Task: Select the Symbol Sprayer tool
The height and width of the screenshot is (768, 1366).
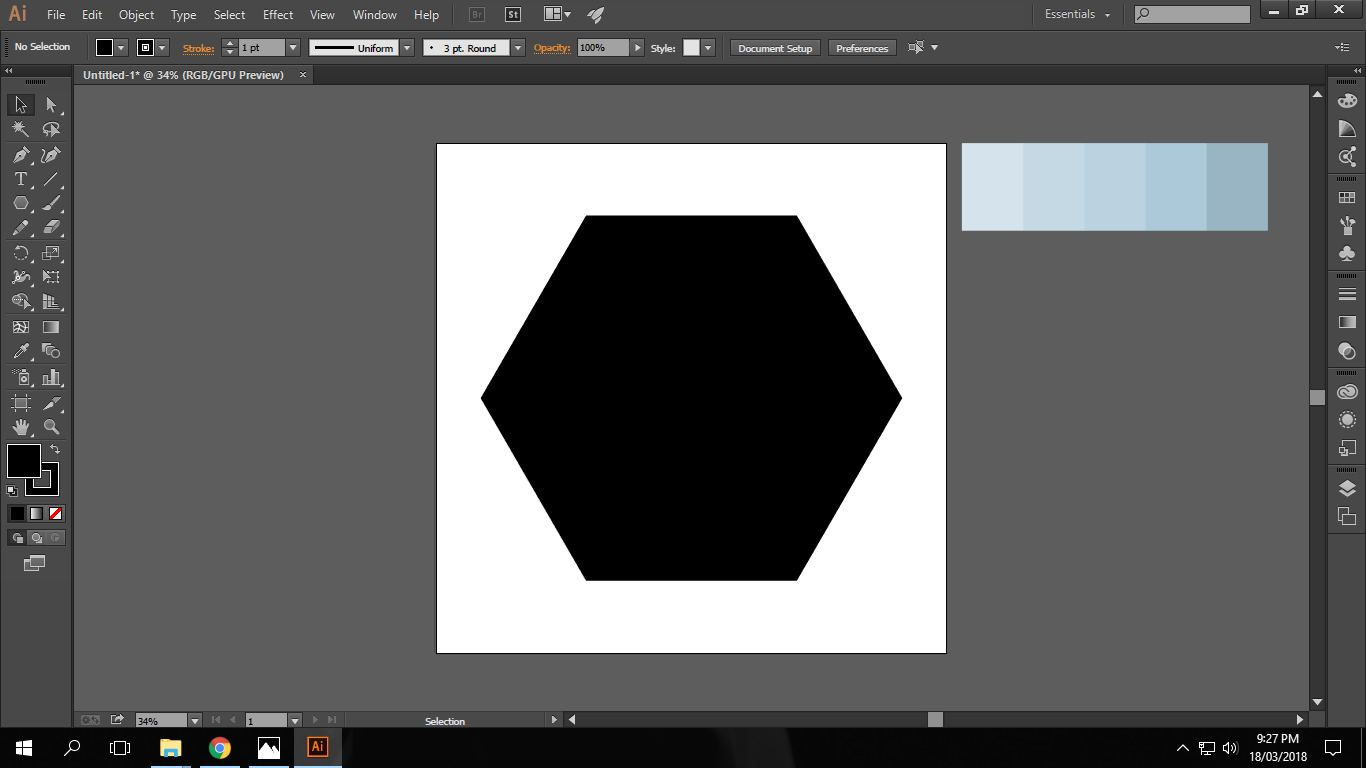Action: [x=21, y=377]
